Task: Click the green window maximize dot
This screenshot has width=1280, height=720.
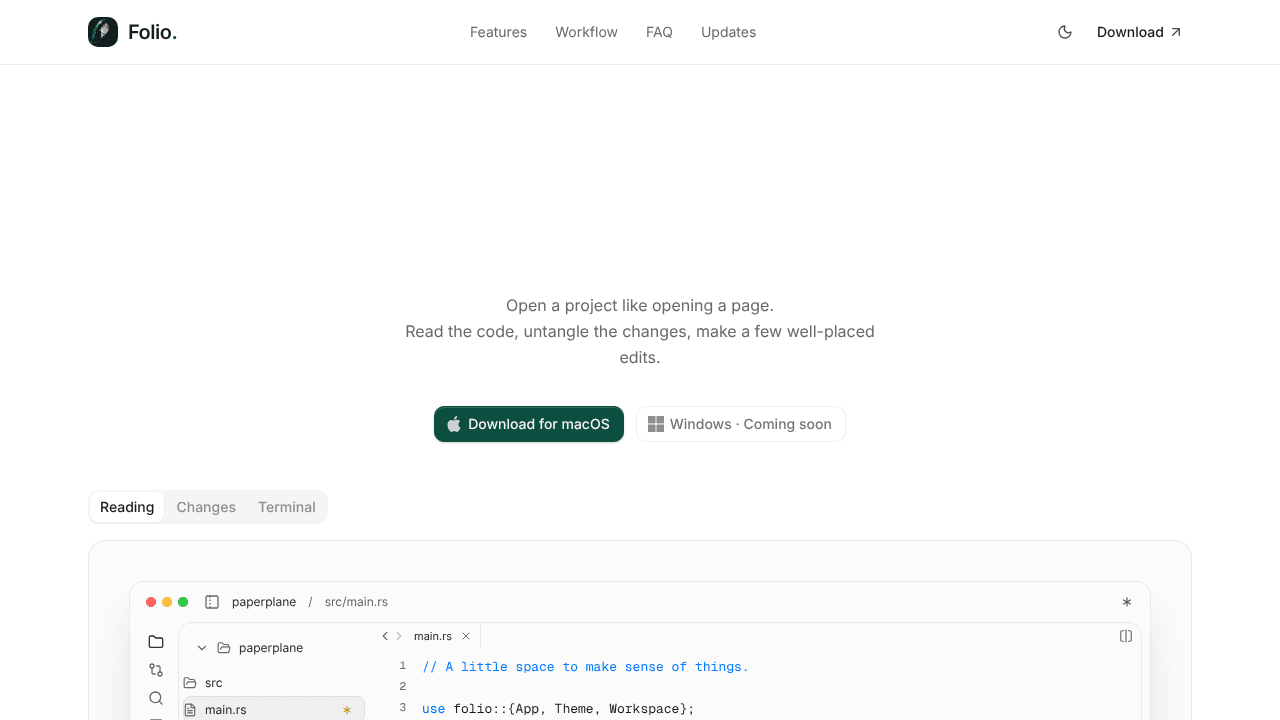Action: 183,602
